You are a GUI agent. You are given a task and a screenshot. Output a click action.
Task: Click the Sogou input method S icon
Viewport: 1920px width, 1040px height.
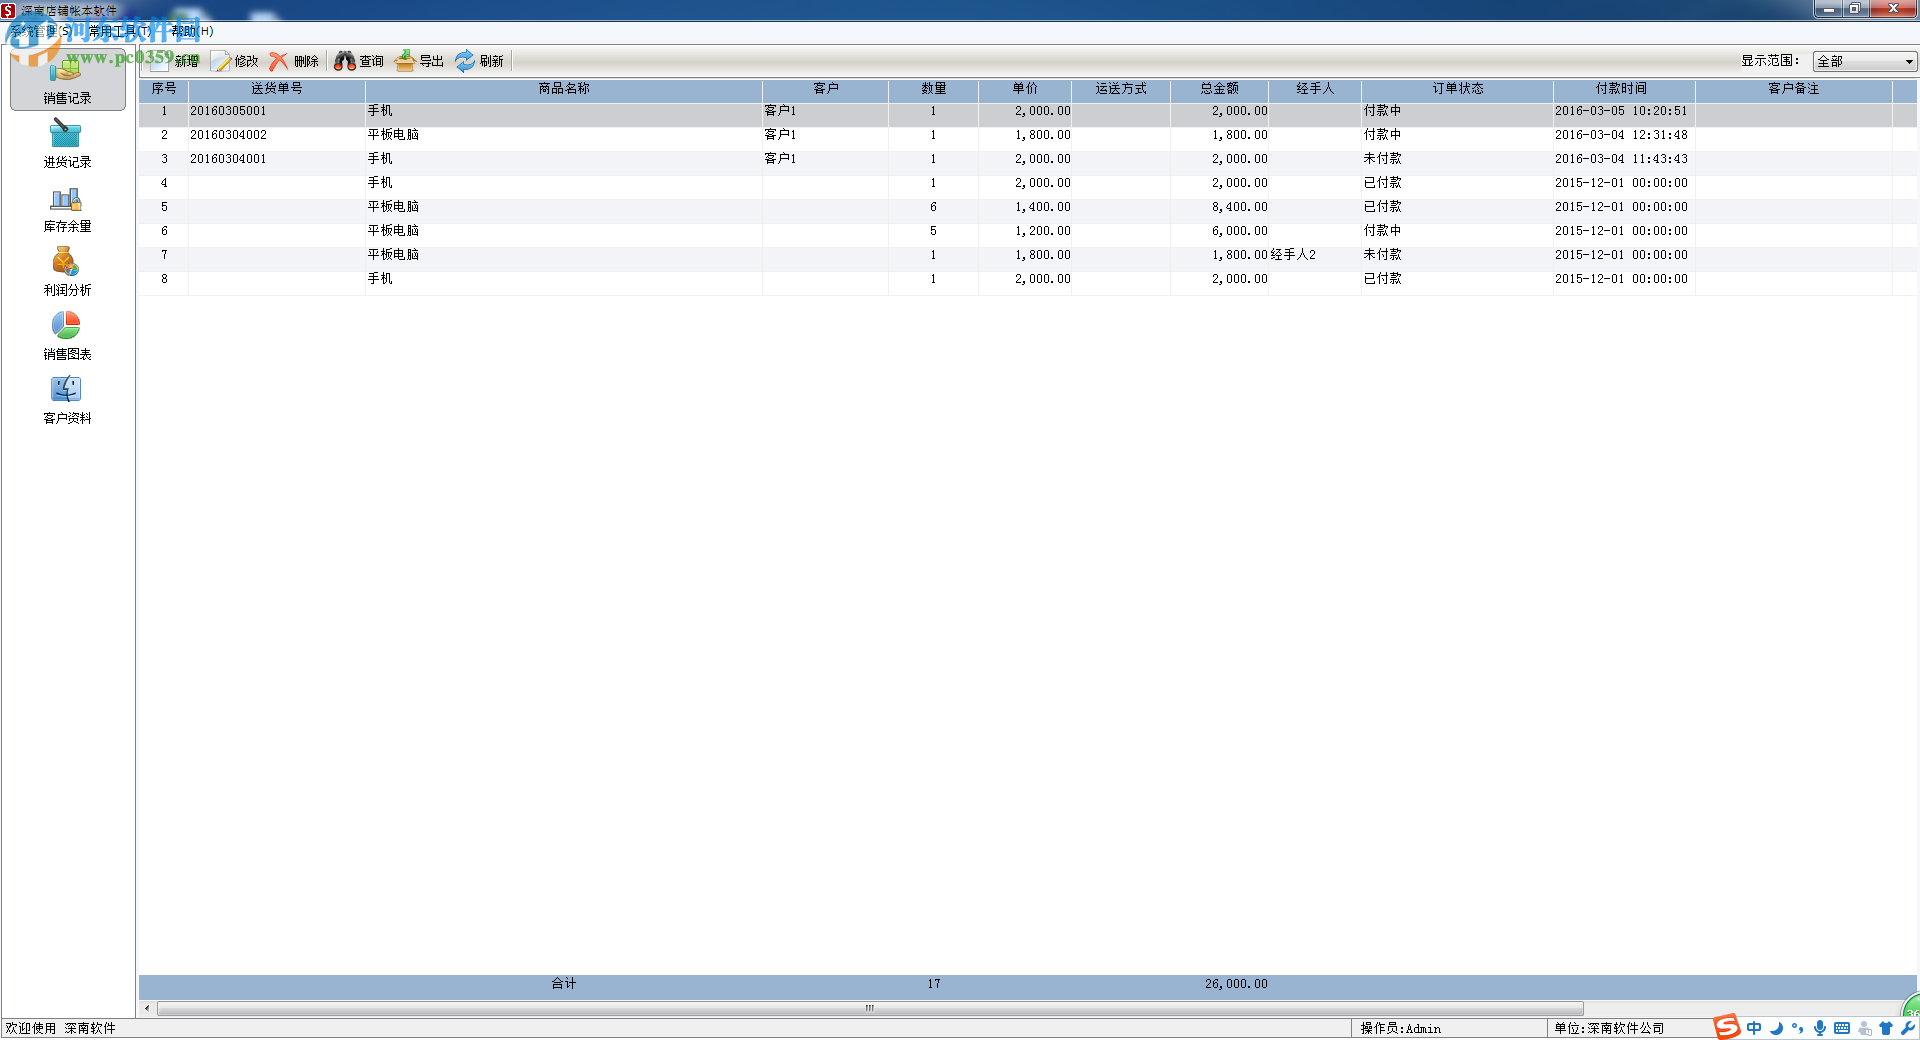pos(1727,1027)
